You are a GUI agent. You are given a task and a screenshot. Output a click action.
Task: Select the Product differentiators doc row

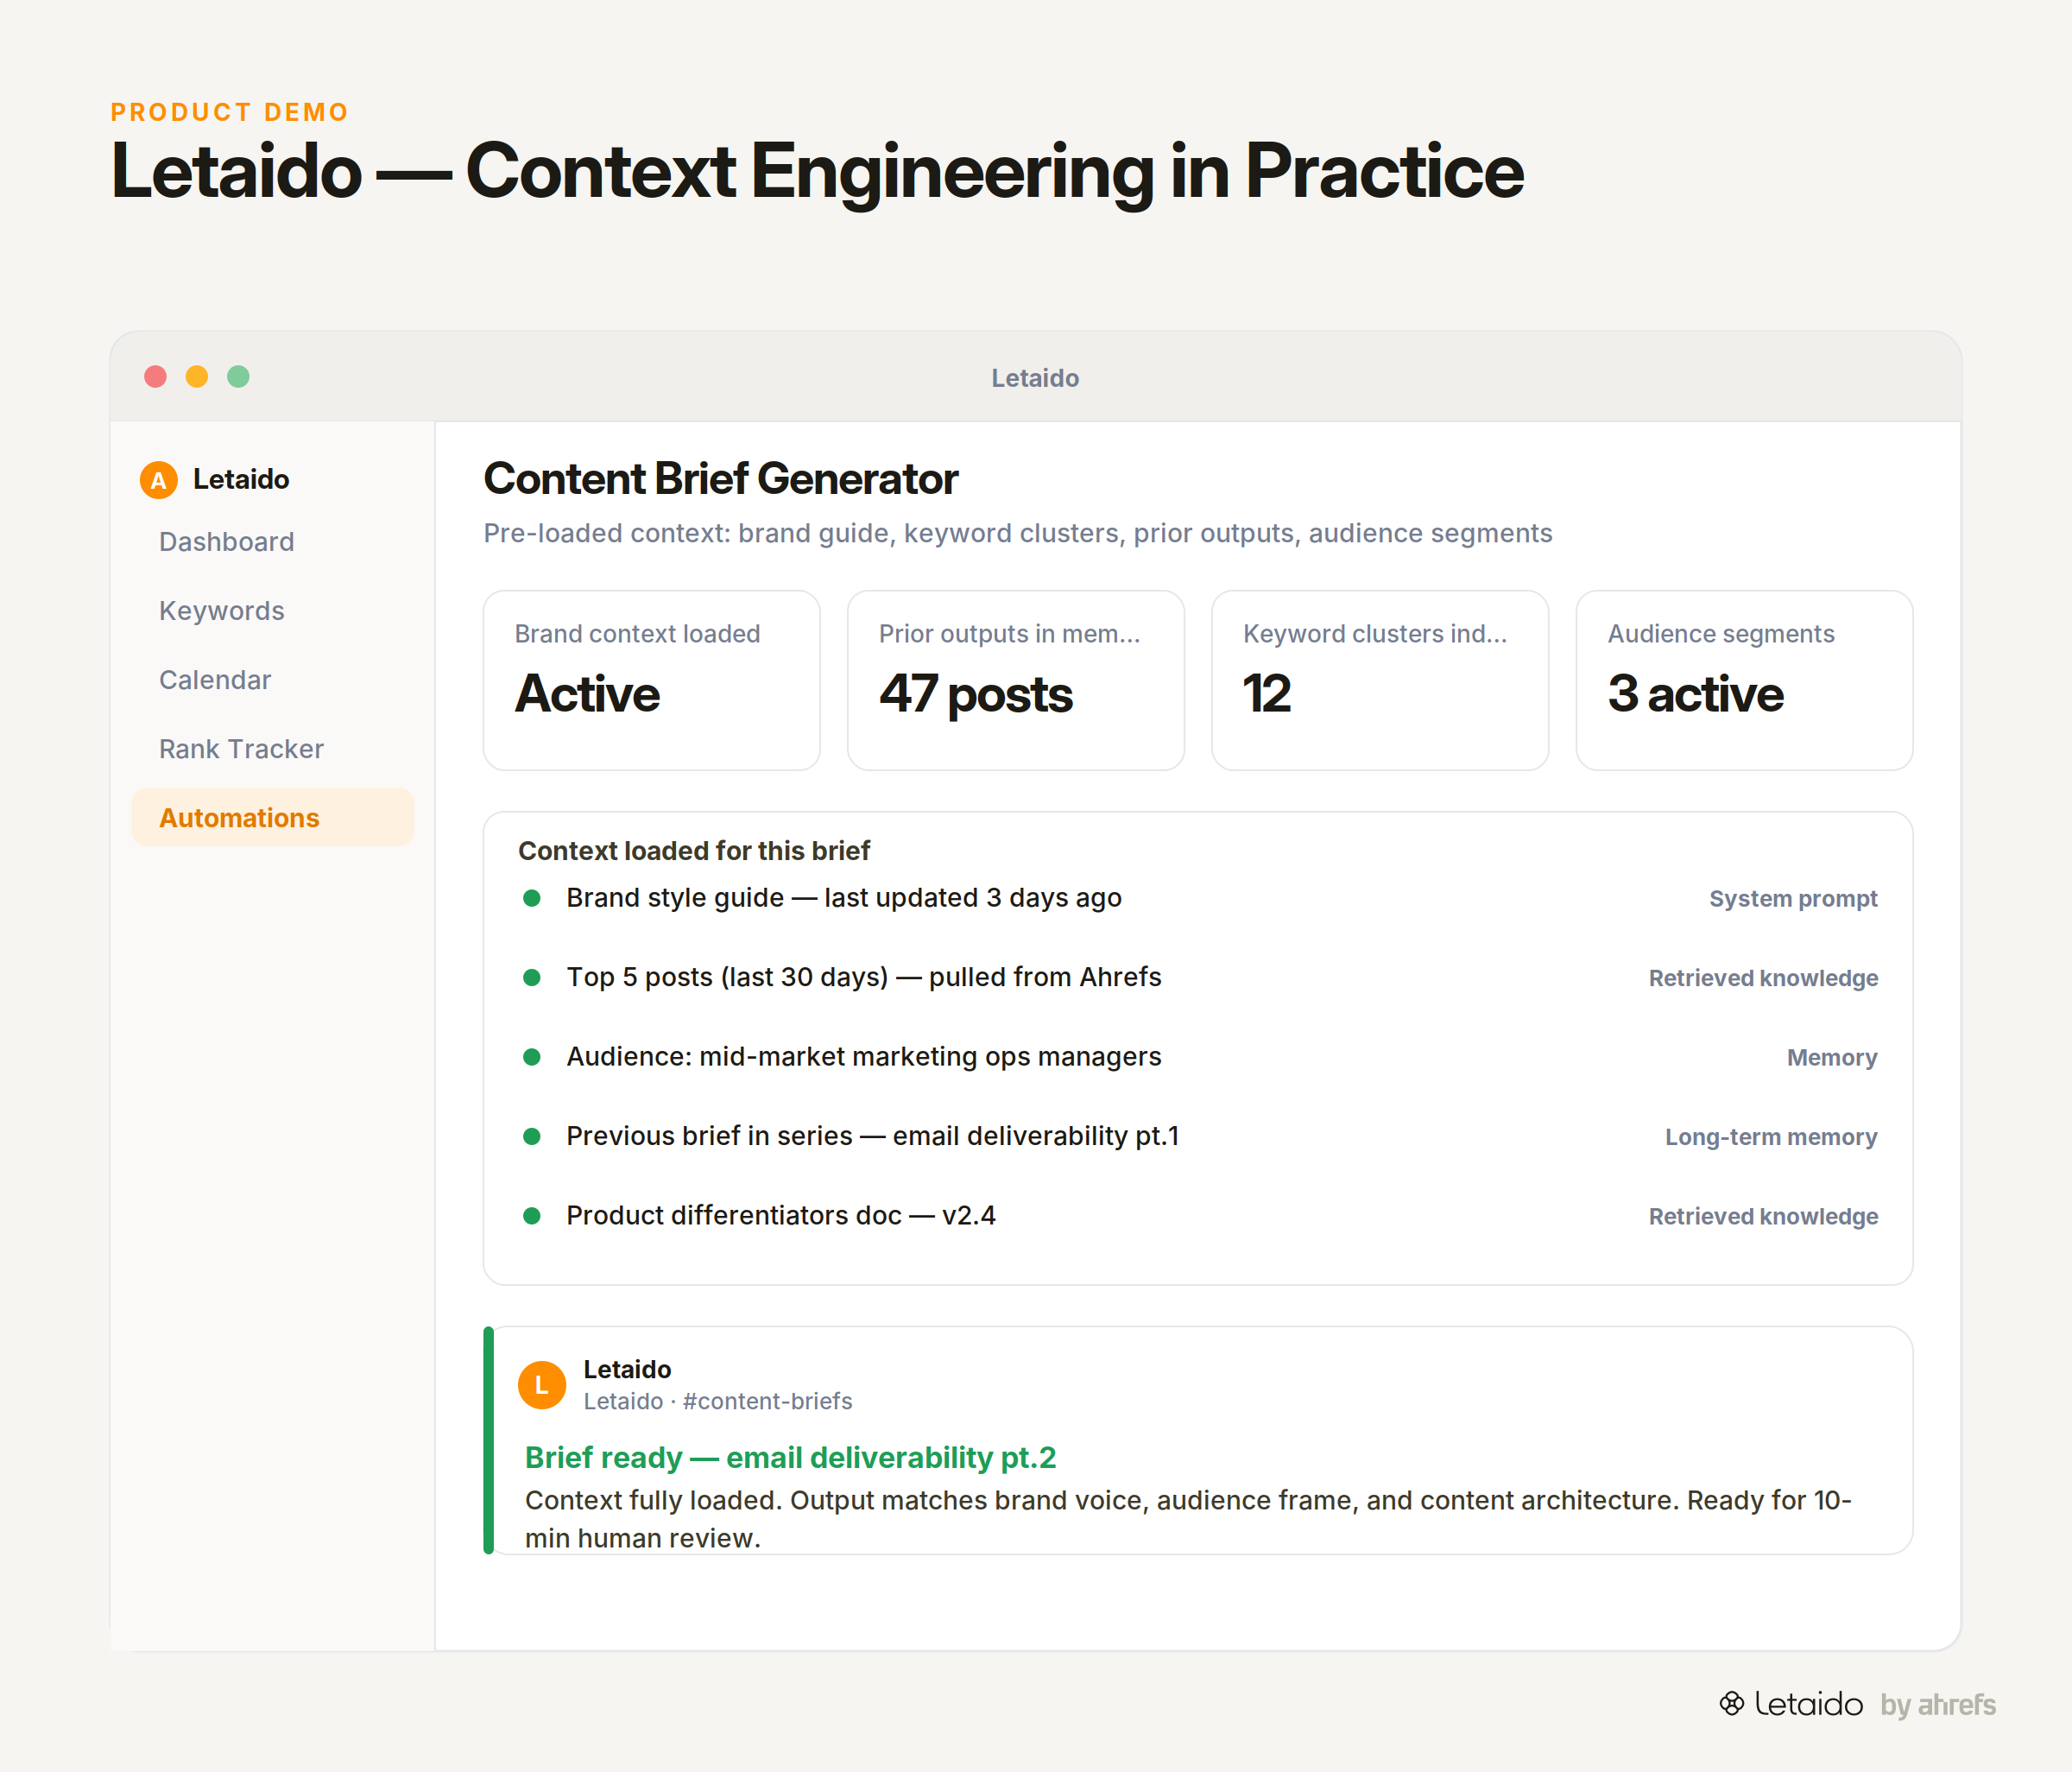pos(1198,1216)
